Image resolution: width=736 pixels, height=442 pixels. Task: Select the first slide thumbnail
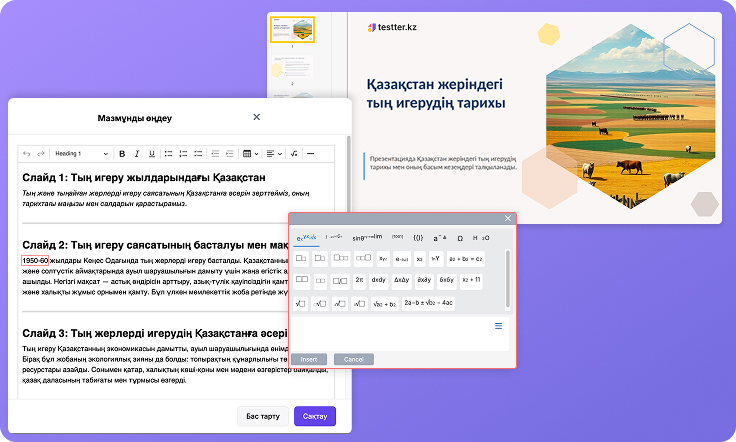tap(292, 30)
